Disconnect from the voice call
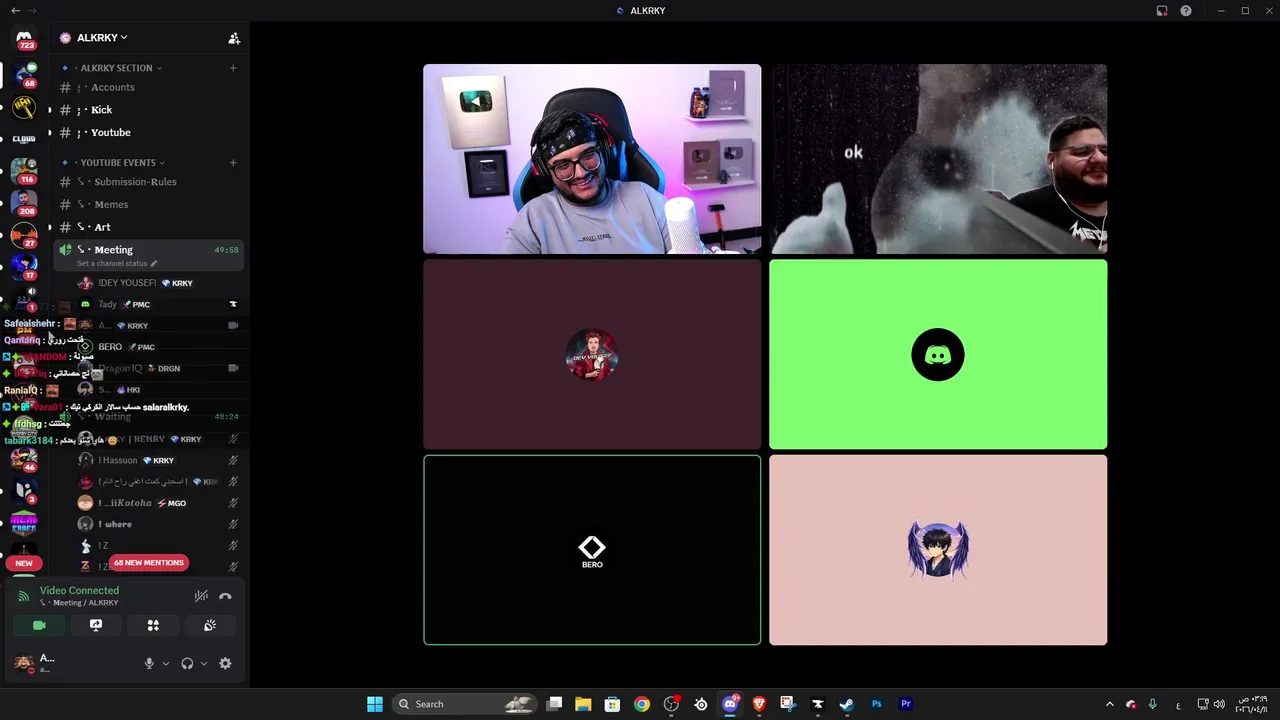Screen dimensions: 1280x720 pos(225,596)
